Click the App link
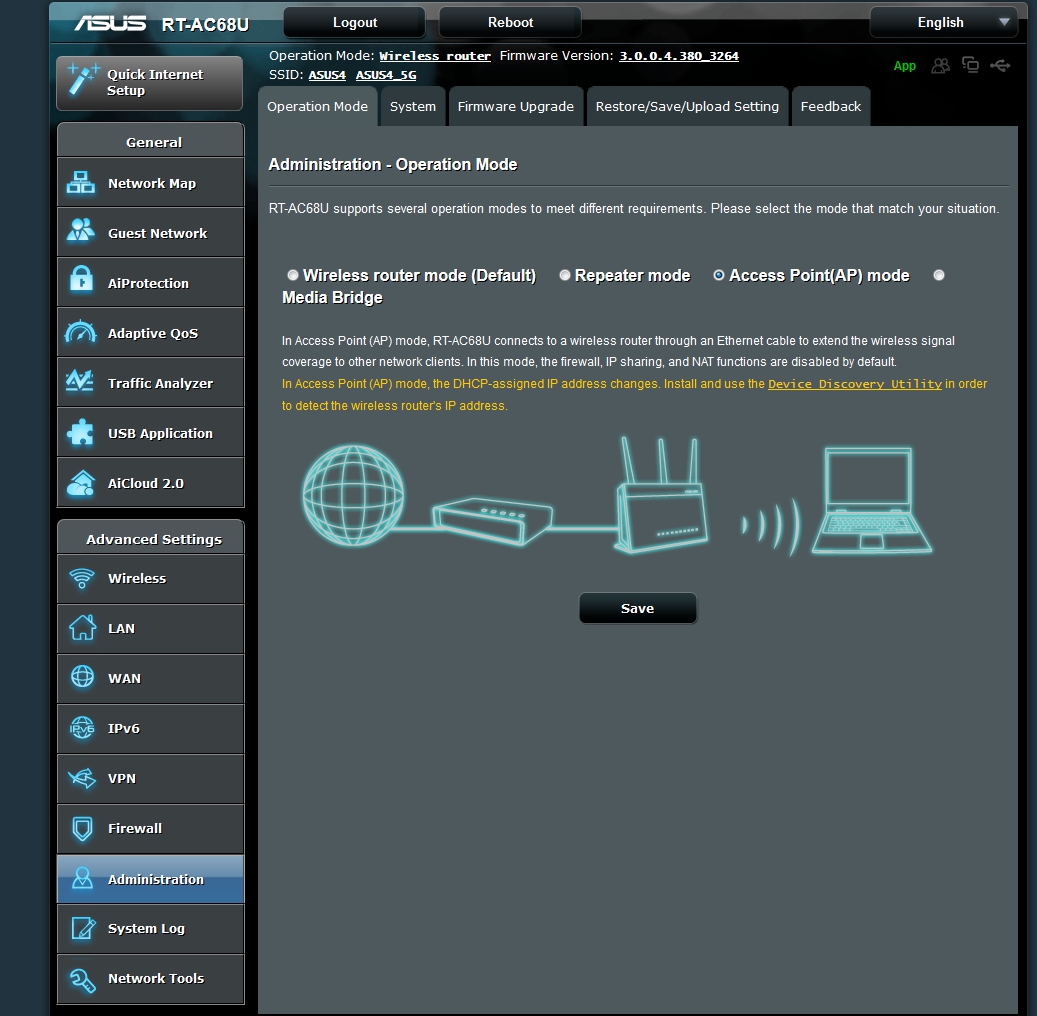This screenshot has width=1037, height=1016. click(904, 65)
